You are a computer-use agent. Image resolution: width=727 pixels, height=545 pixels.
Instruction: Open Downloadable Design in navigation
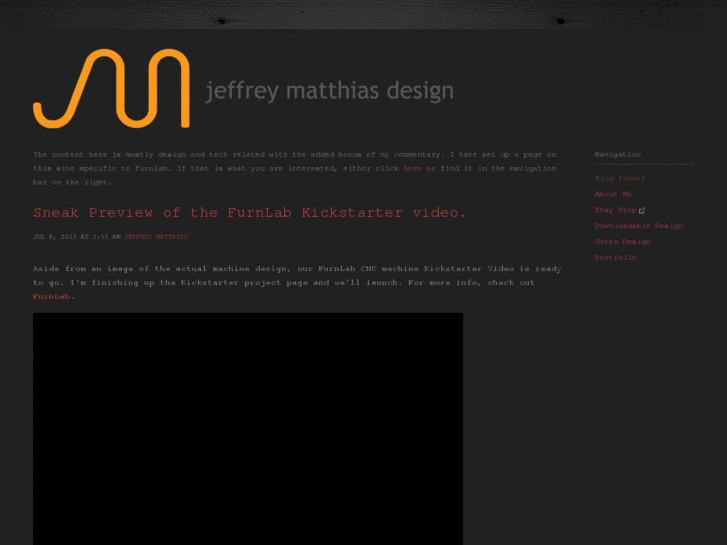639,226
